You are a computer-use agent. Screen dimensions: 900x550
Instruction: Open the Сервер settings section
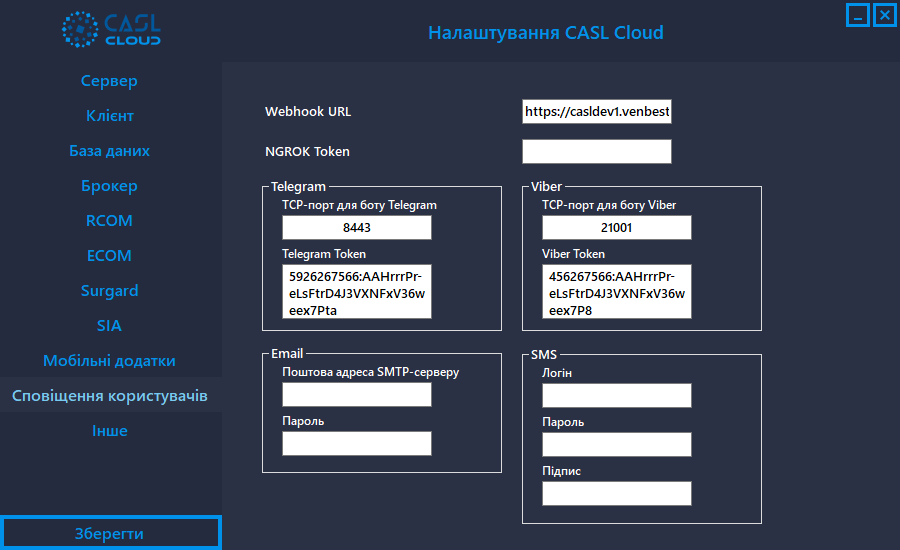pos(109,80)
